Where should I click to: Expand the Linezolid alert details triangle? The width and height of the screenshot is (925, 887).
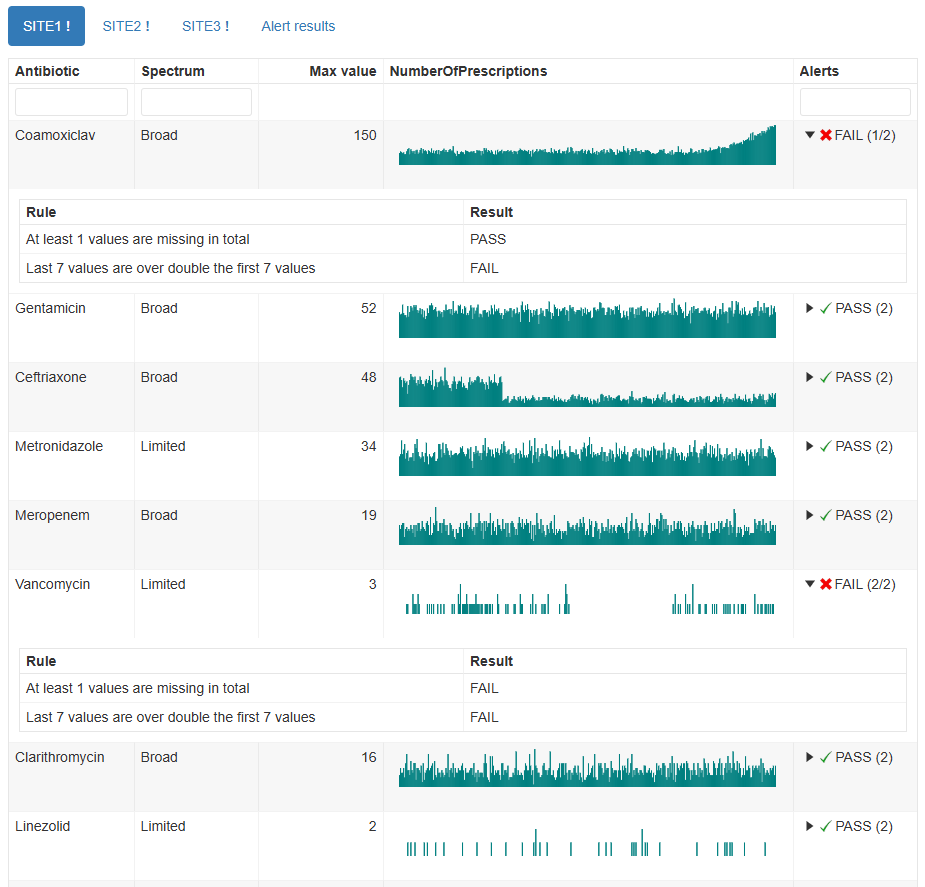coord(810,827)
